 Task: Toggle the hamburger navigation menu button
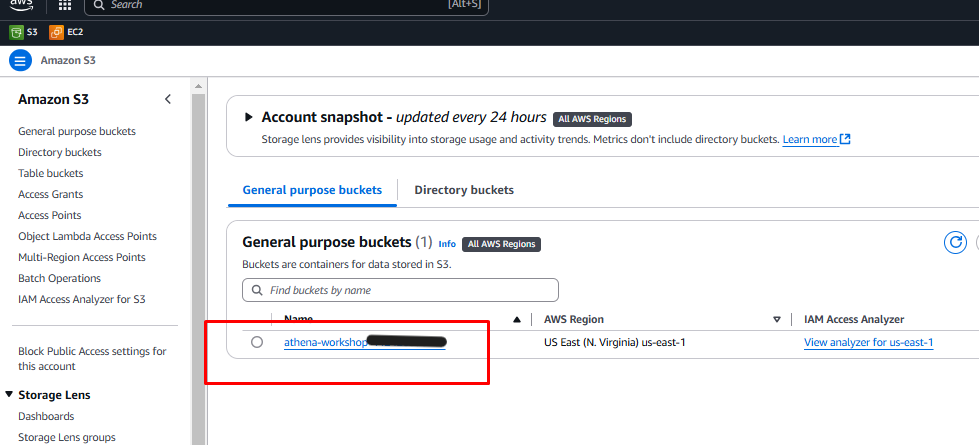click(x=20, y=60)
